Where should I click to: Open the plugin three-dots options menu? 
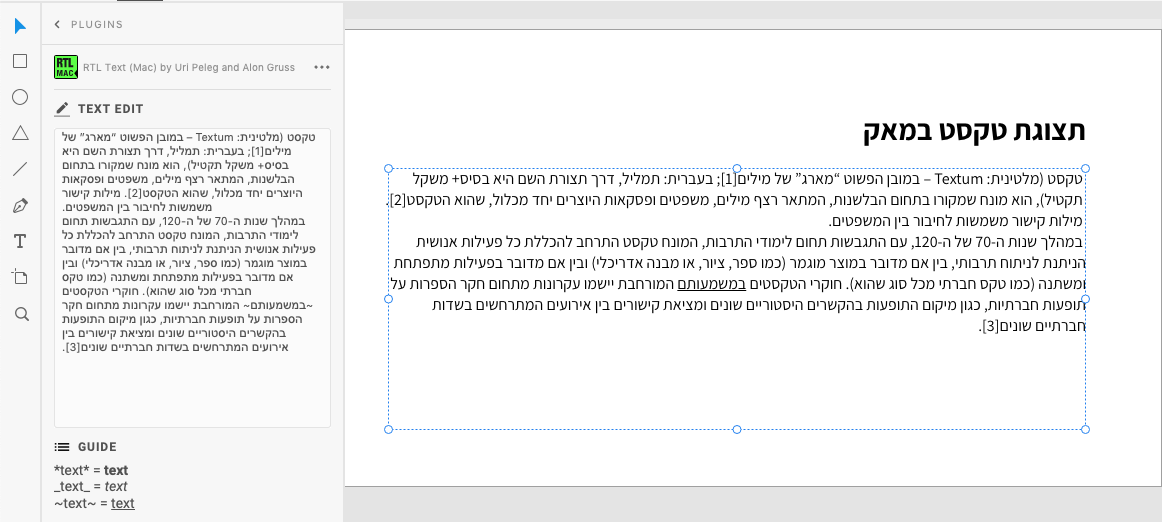coord(322,67)
